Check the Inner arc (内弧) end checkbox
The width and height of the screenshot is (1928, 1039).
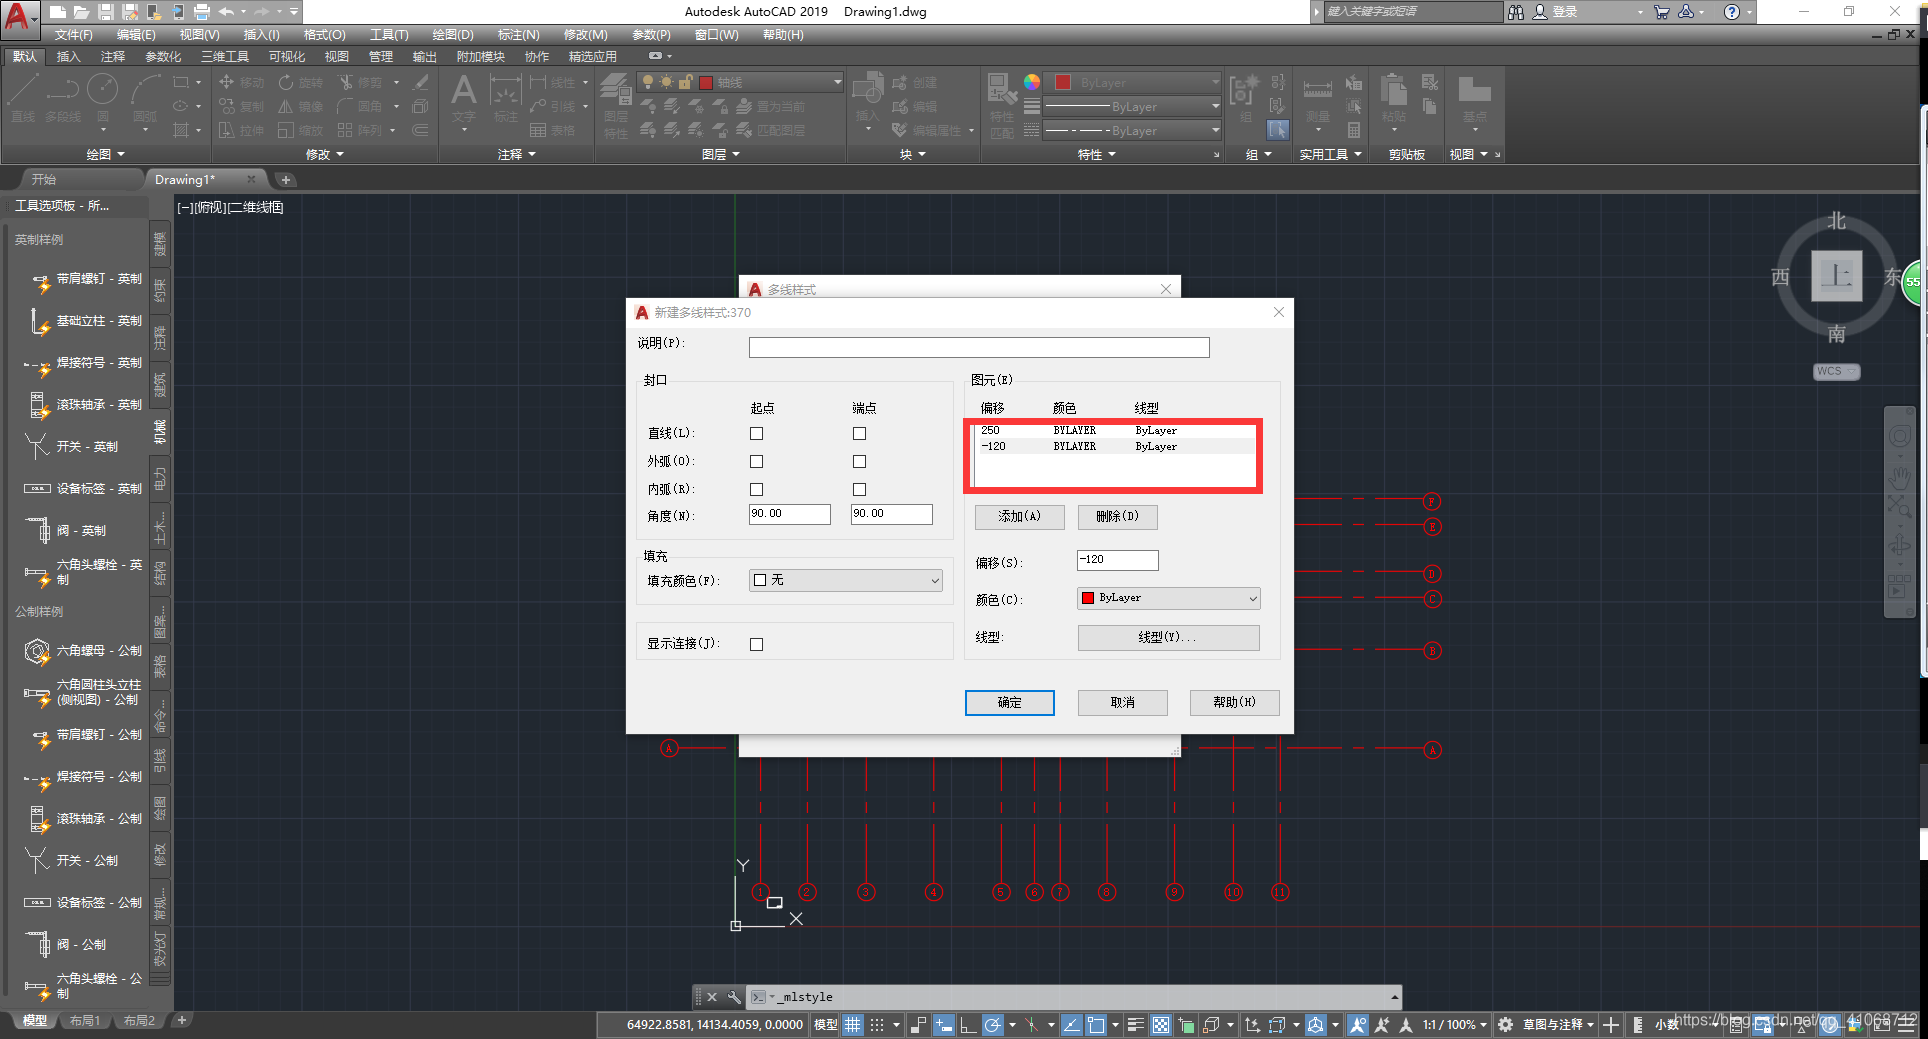pos(859,489)
